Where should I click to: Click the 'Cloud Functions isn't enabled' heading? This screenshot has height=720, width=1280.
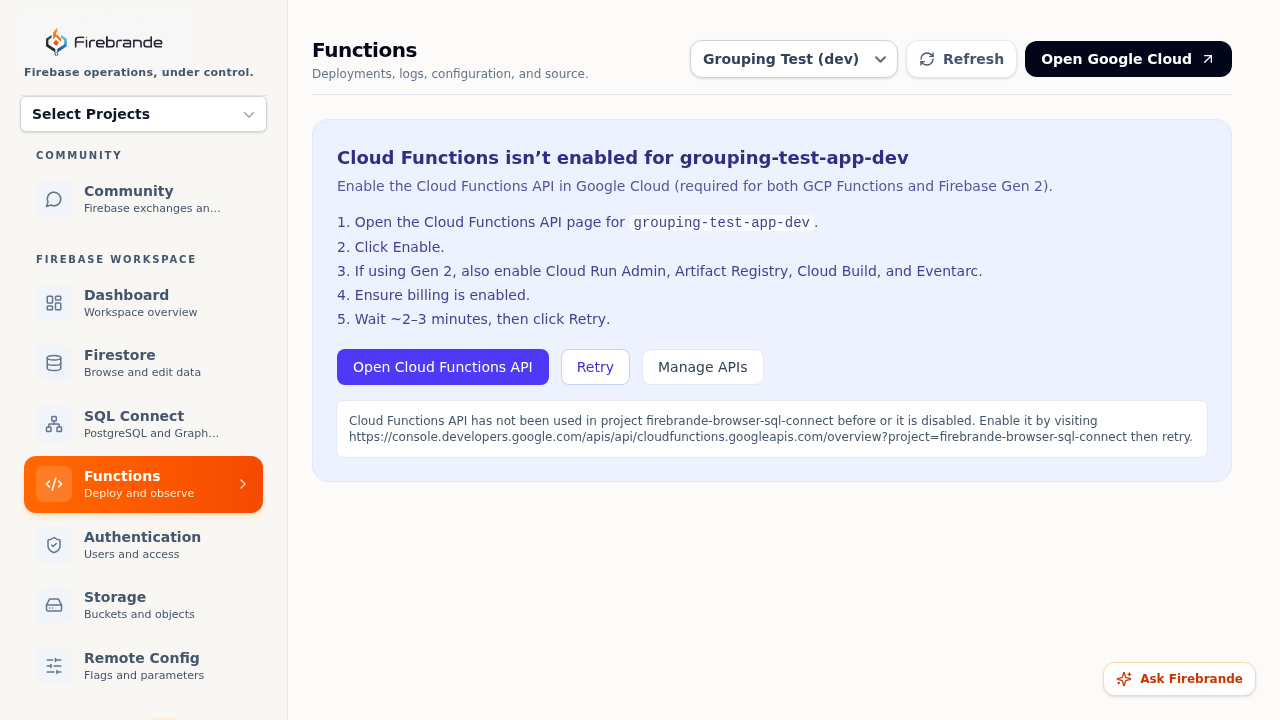622,158
